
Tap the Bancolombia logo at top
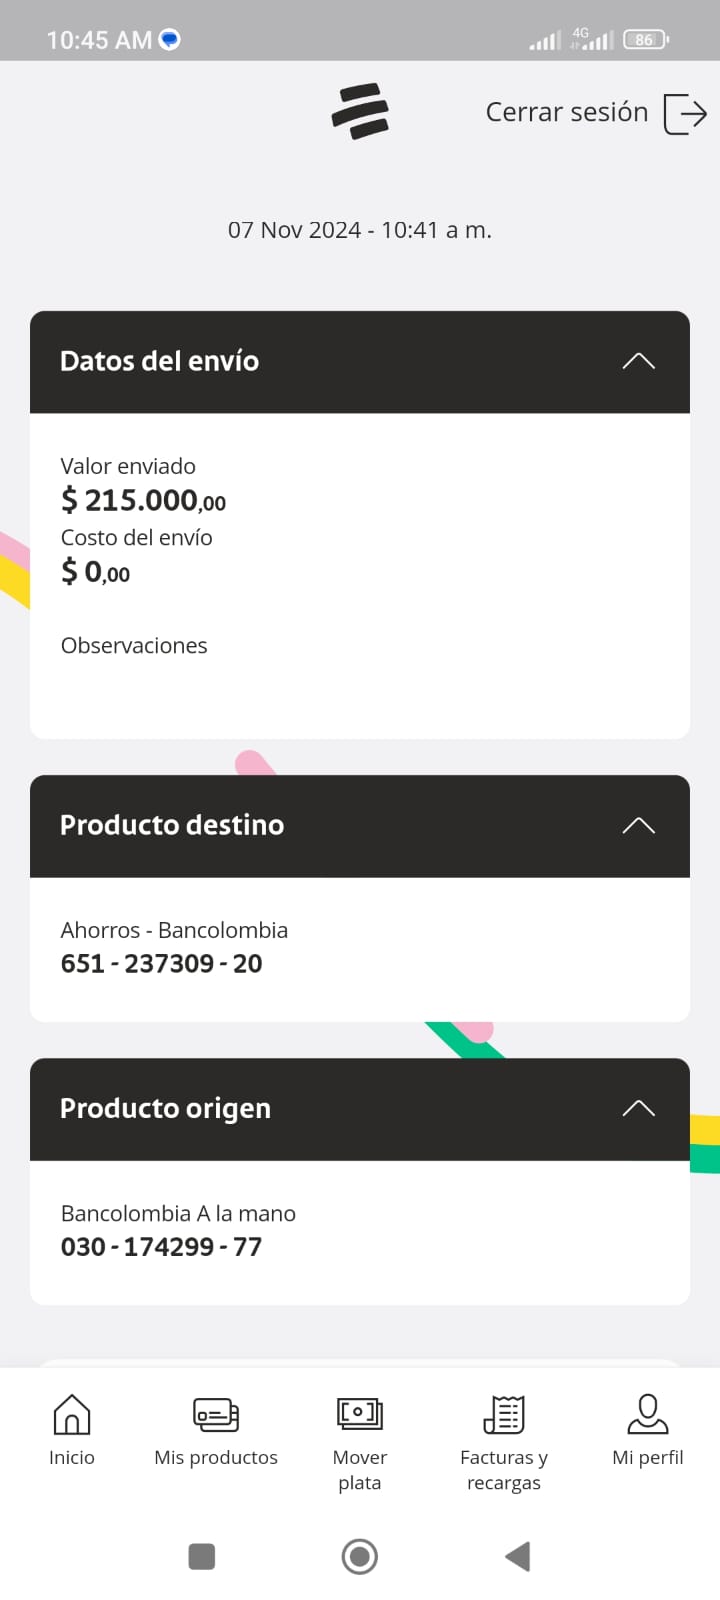click(x=360, y=111)
